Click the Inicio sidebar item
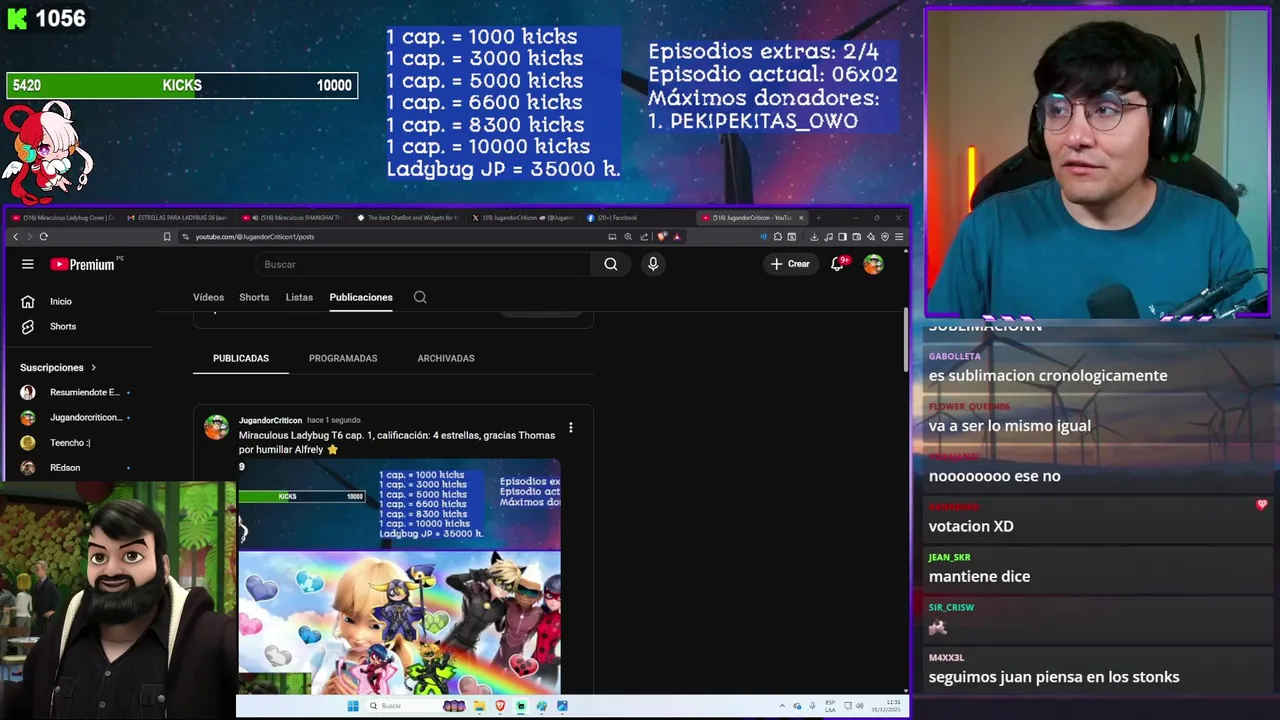 click(61, 301)
